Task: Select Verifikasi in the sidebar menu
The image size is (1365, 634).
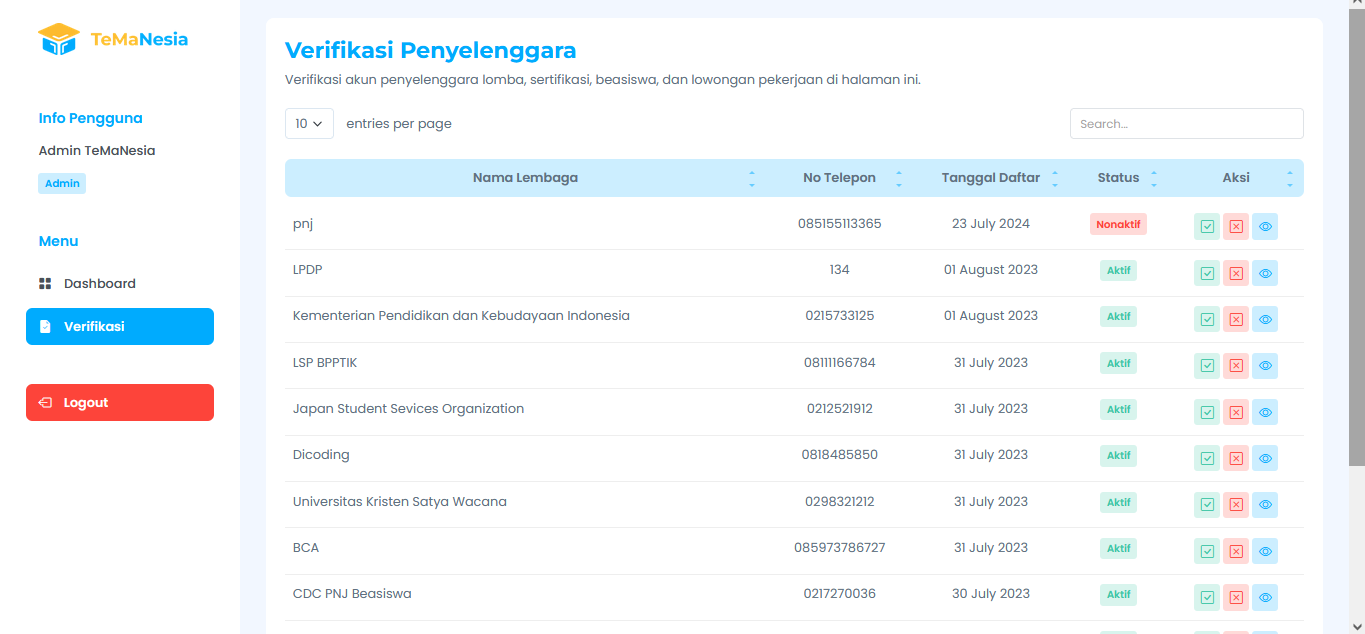Action: point(120,327)
